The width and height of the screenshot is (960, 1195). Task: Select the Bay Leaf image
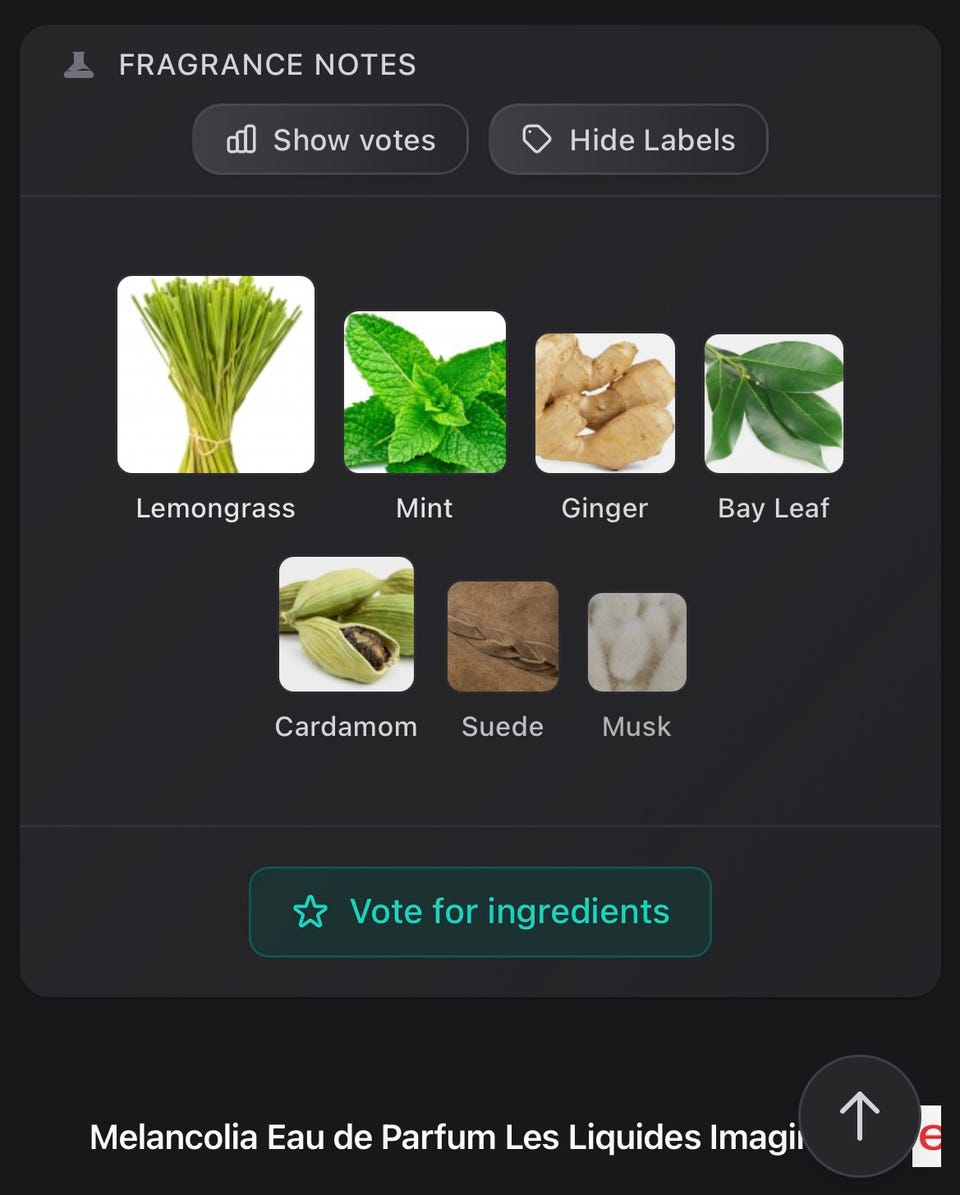click(x=774, y=403)
